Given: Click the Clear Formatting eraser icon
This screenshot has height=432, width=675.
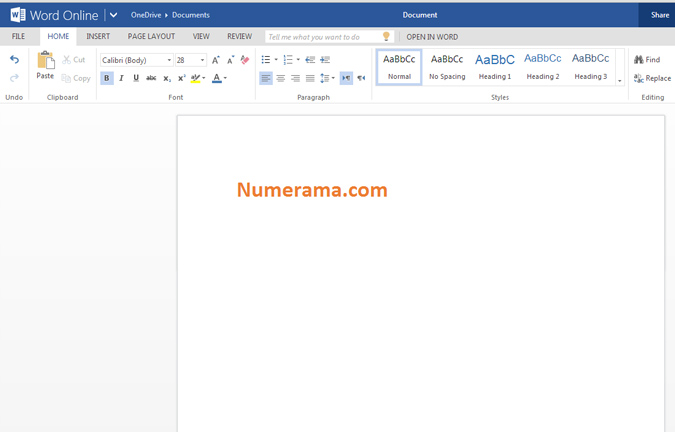Looking at the screenshot, I should [245, 60].
